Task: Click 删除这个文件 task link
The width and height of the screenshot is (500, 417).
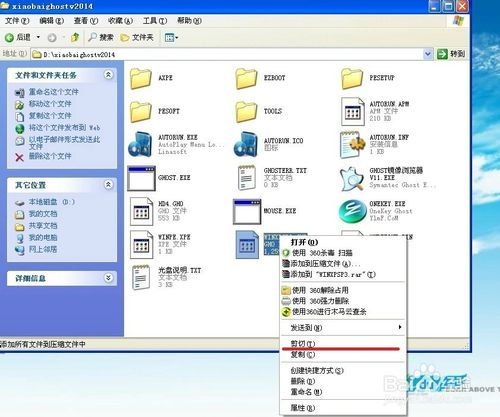Action: pos(50,156)
